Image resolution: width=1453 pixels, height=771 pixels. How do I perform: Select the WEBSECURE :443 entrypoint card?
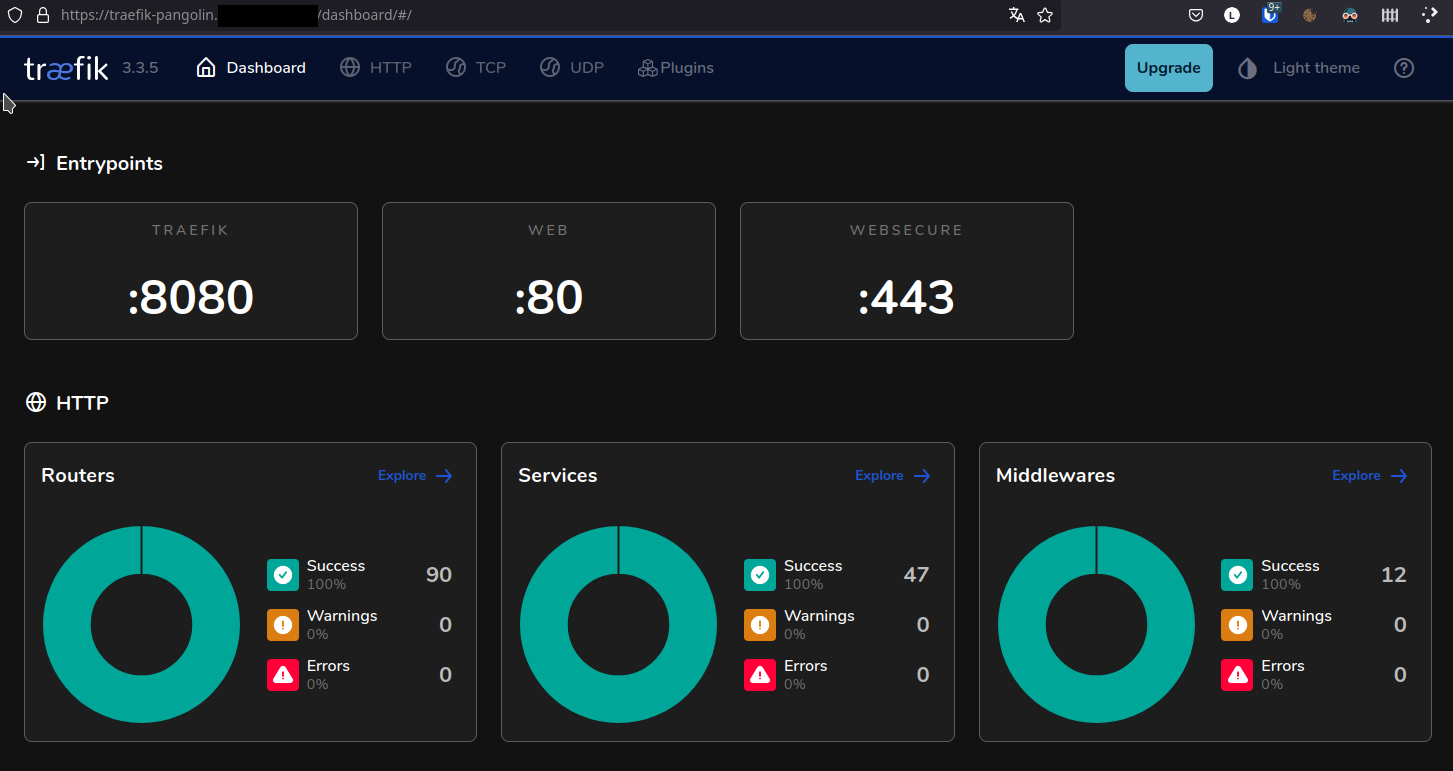point(907,271)
